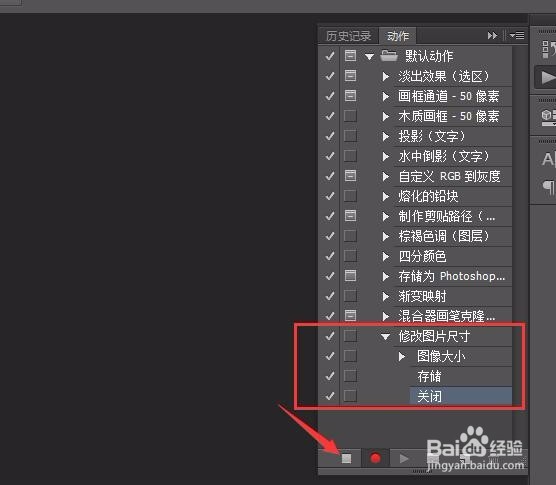Expand the 投影（文字） action
556x485 pixels.
[386, 136]
